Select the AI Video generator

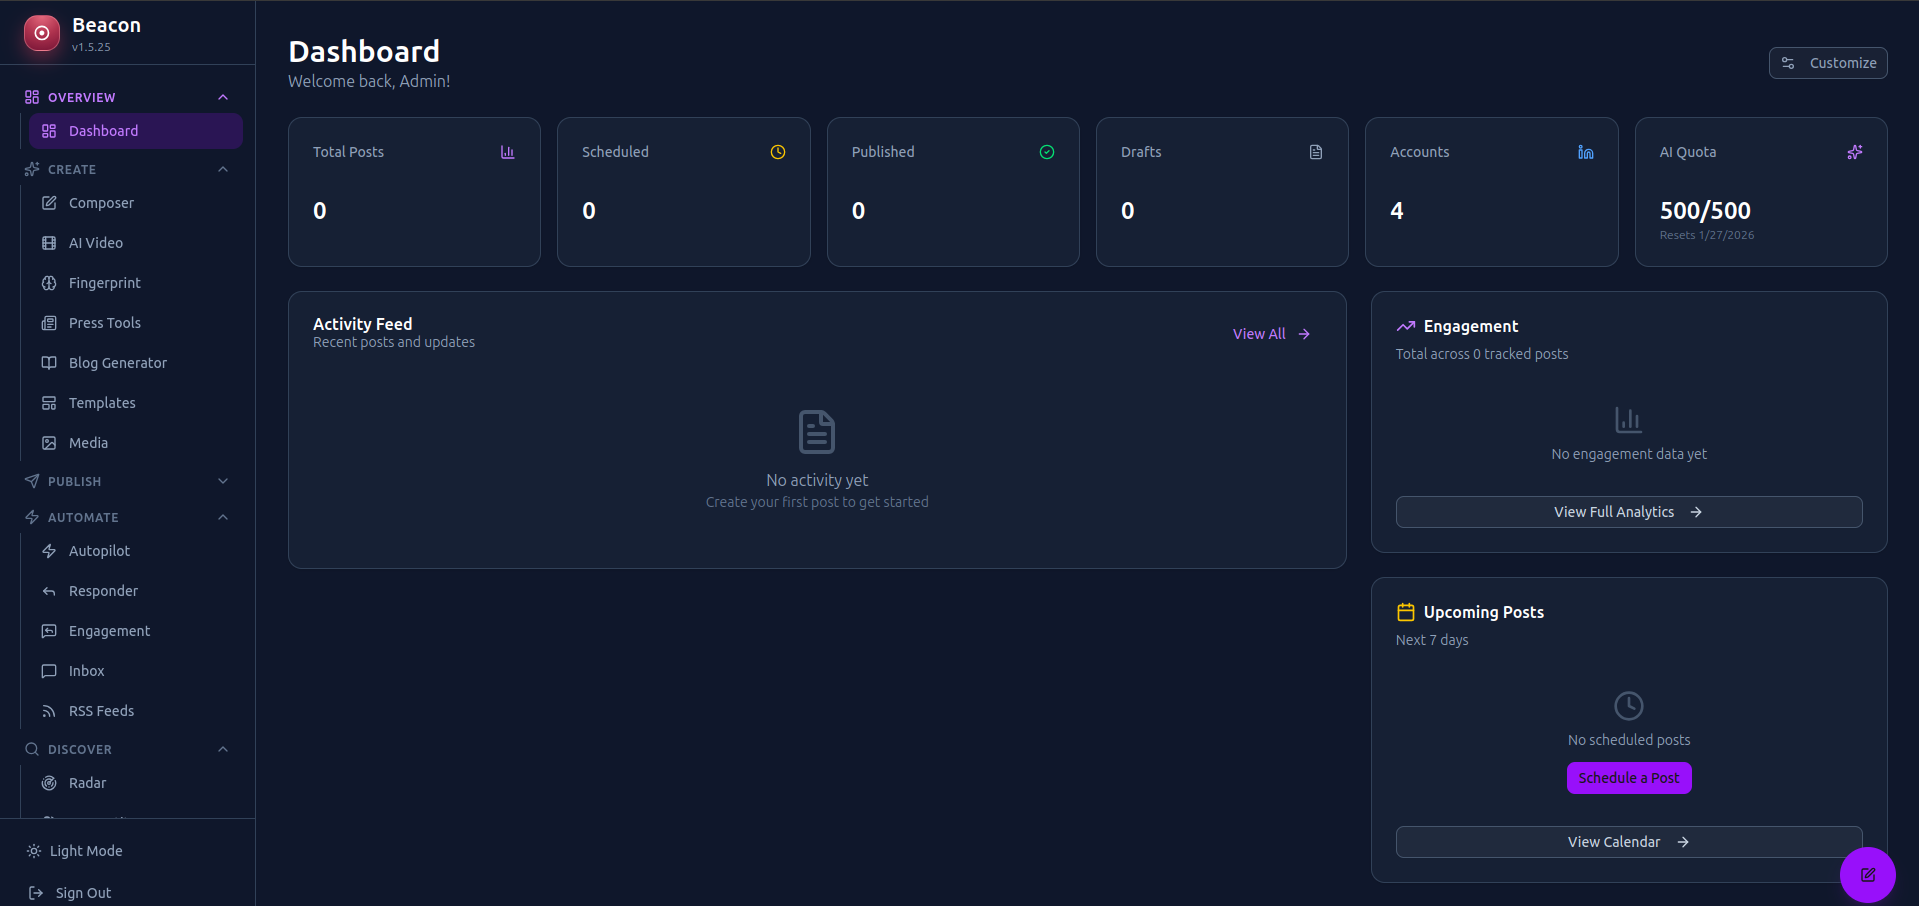pos(95,242)
